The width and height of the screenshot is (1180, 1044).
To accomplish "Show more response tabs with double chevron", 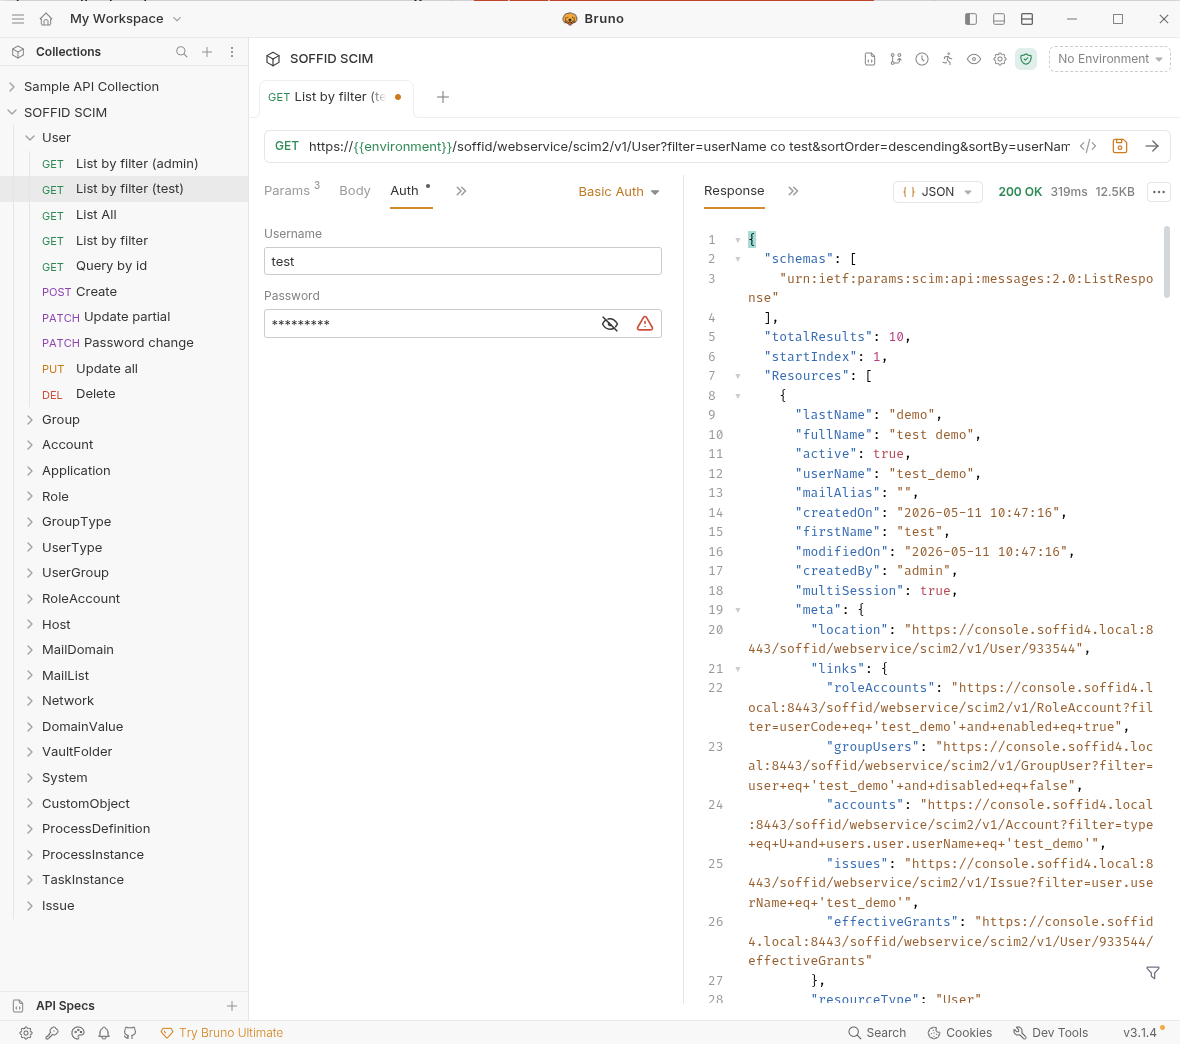I will pyautogui.click(x=792, y=191).
